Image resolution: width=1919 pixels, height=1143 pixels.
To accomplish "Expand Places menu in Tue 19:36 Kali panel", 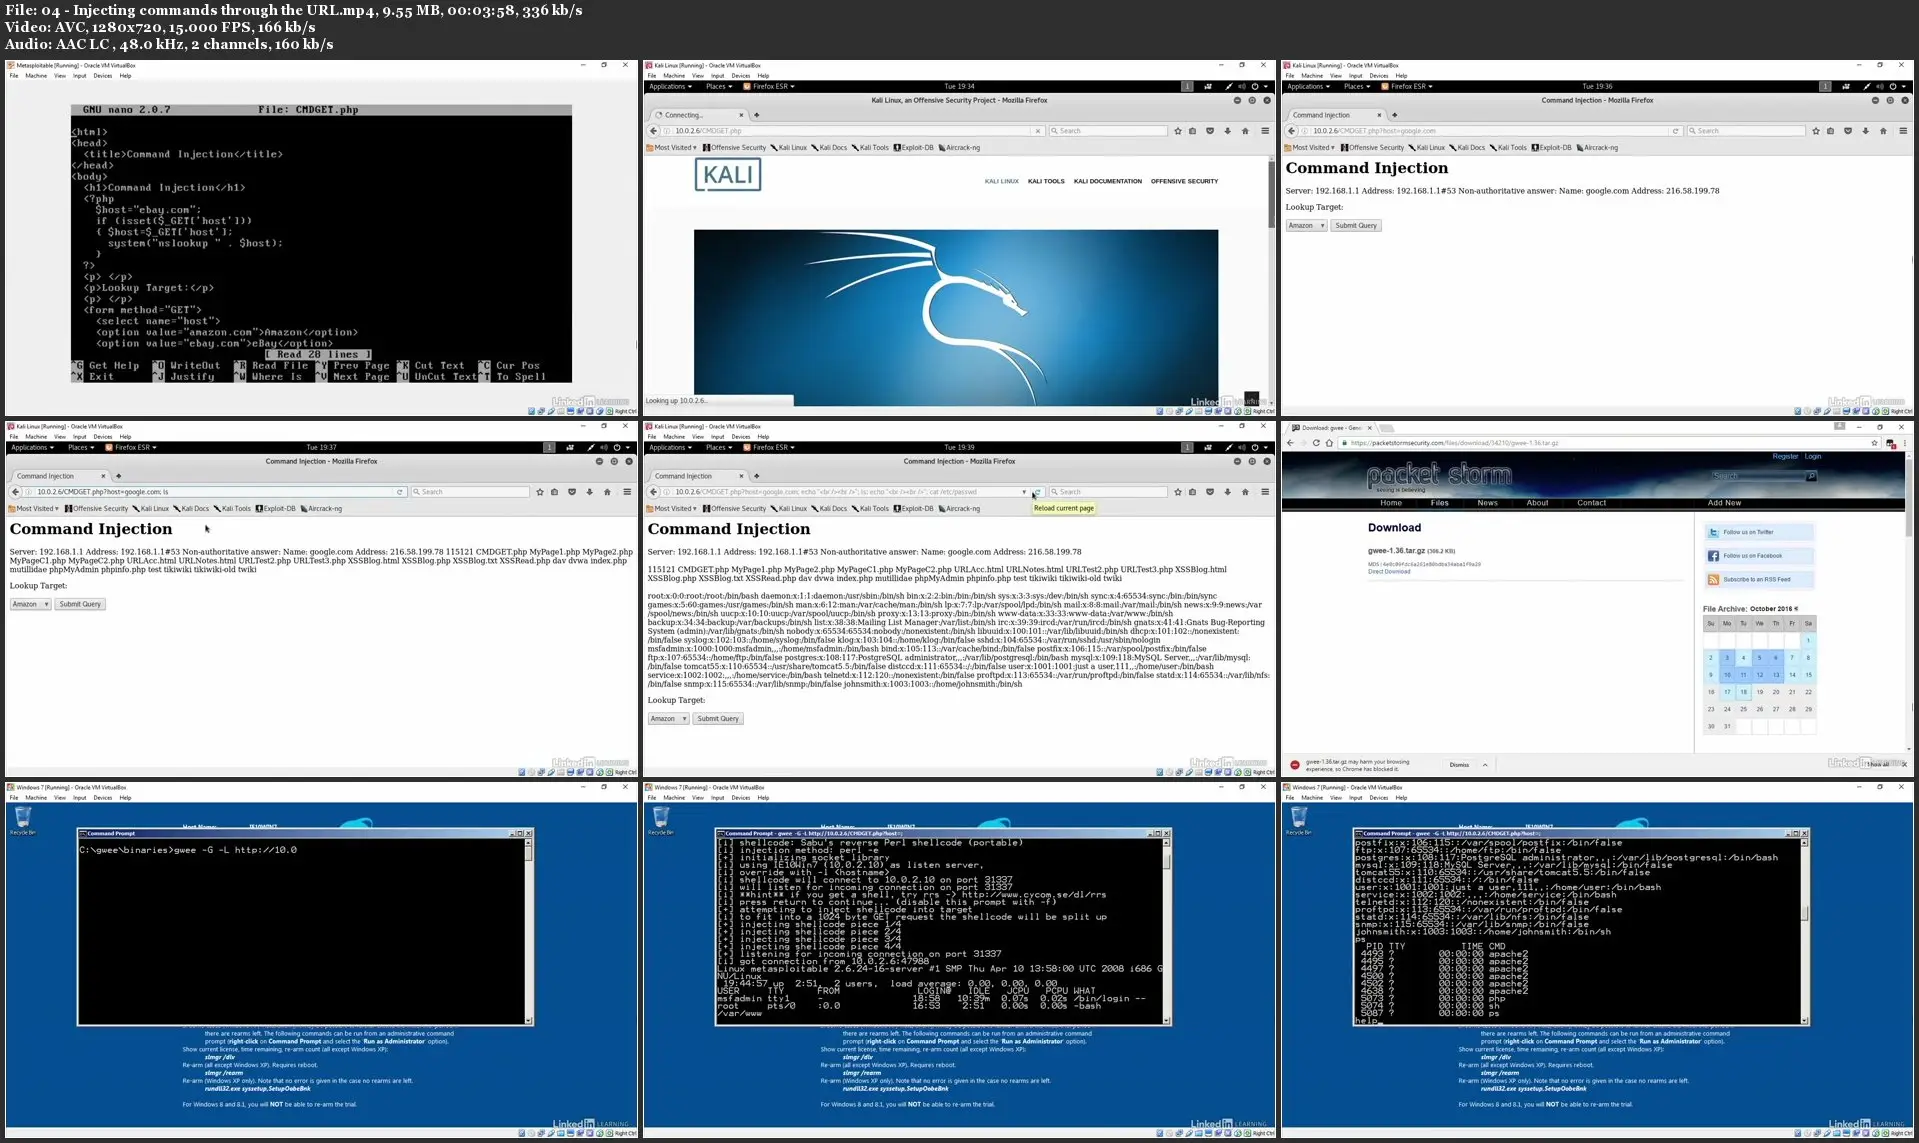I will [x=1357, y=87].
